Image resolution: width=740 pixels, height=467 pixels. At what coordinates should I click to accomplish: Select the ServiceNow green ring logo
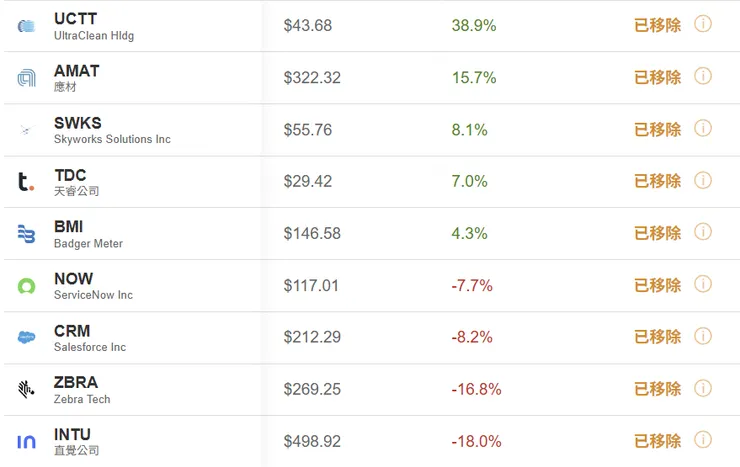click(x=26, y=286)
